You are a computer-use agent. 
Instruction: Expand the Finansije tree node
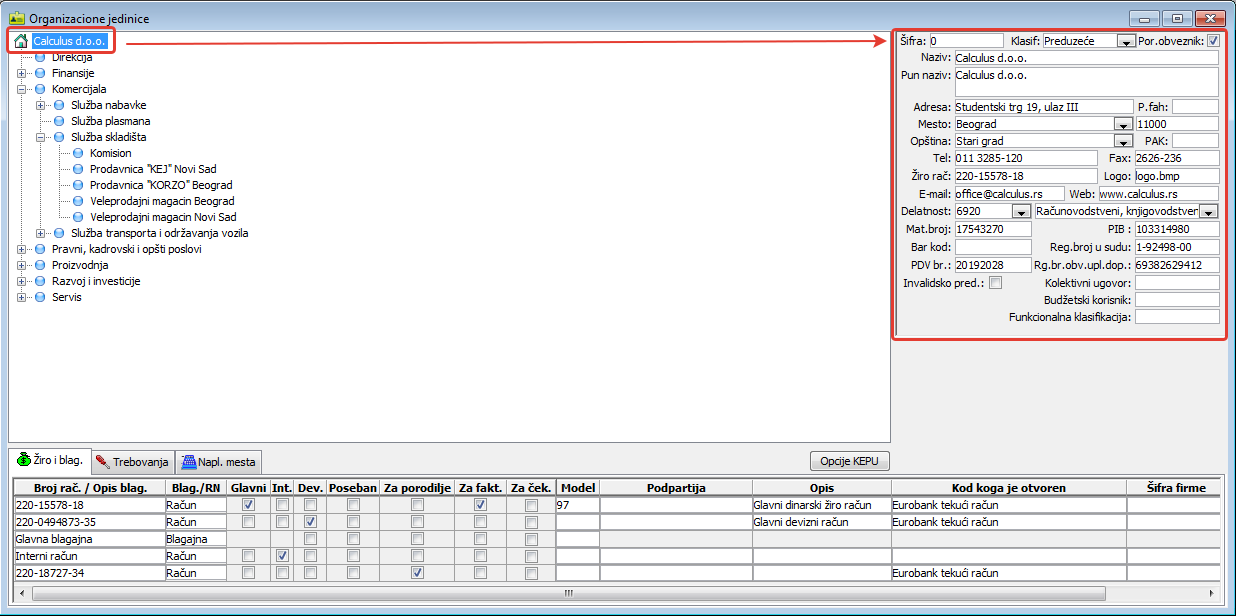pos(21,73)
